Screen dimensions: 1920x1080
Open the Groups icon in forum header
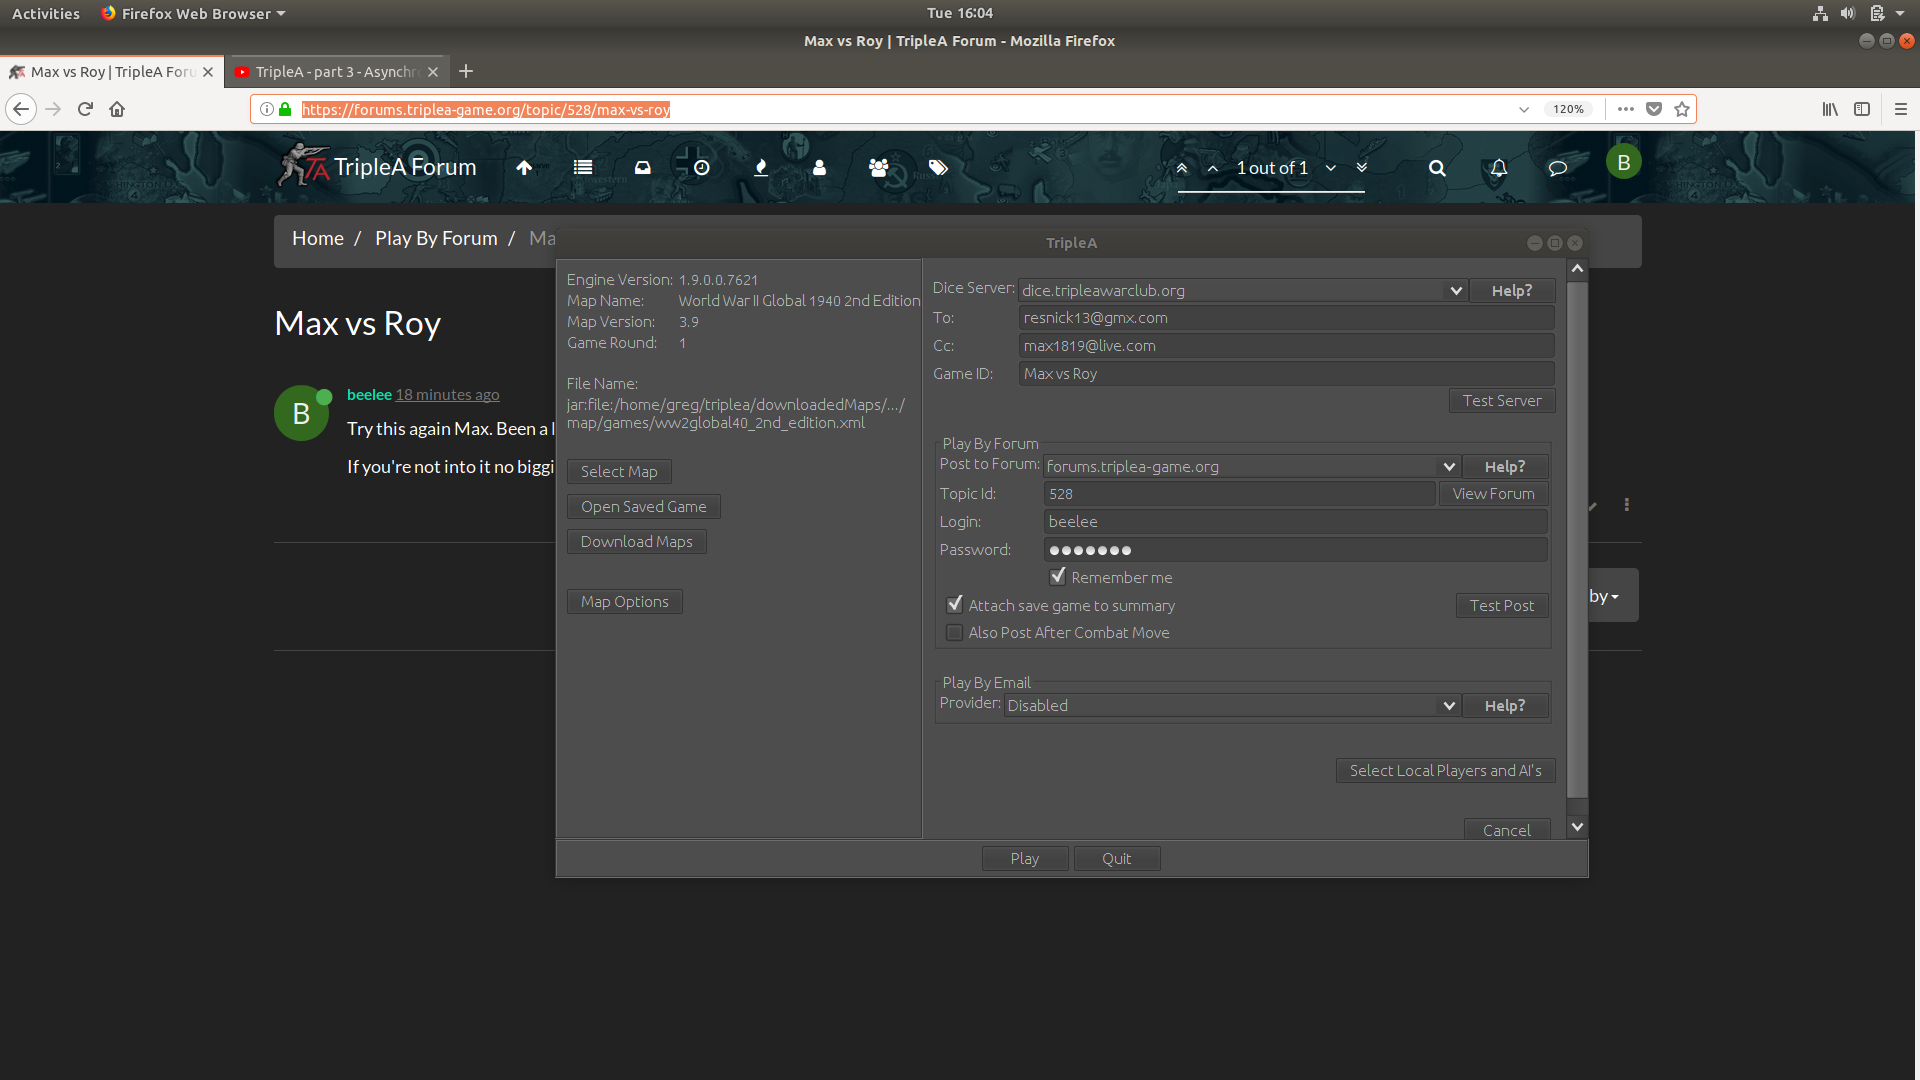click(879, 168)
